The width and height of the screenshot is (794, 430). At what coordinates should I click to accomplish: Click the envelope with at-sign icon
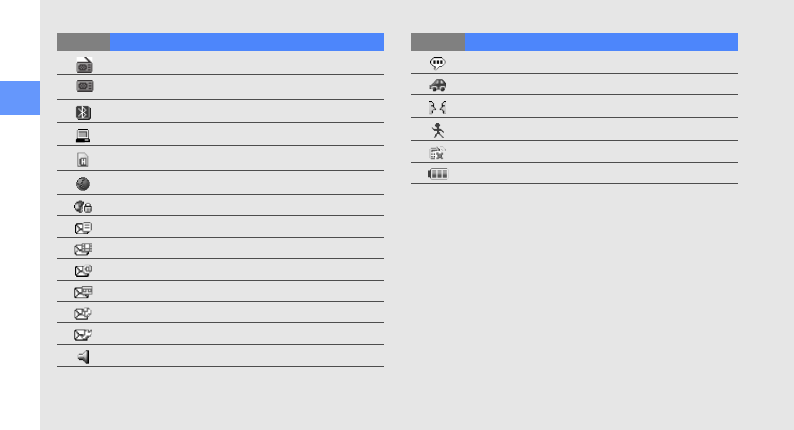click(x=83, y=271)
